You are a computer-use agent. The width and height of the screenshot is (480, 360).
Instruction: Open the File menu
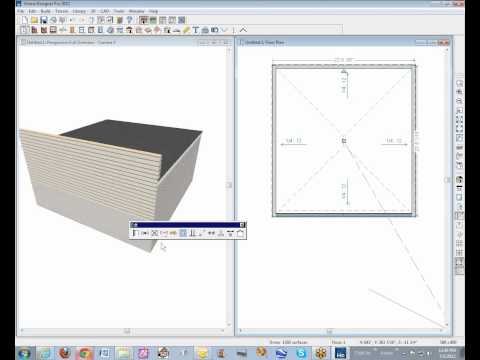point(21,11)
